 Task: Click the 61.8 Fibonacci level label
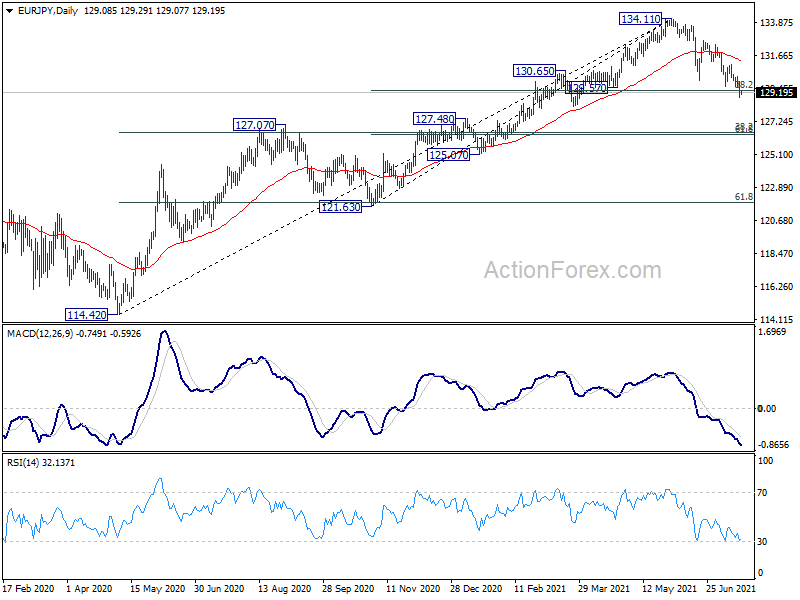tap(743, 196)
